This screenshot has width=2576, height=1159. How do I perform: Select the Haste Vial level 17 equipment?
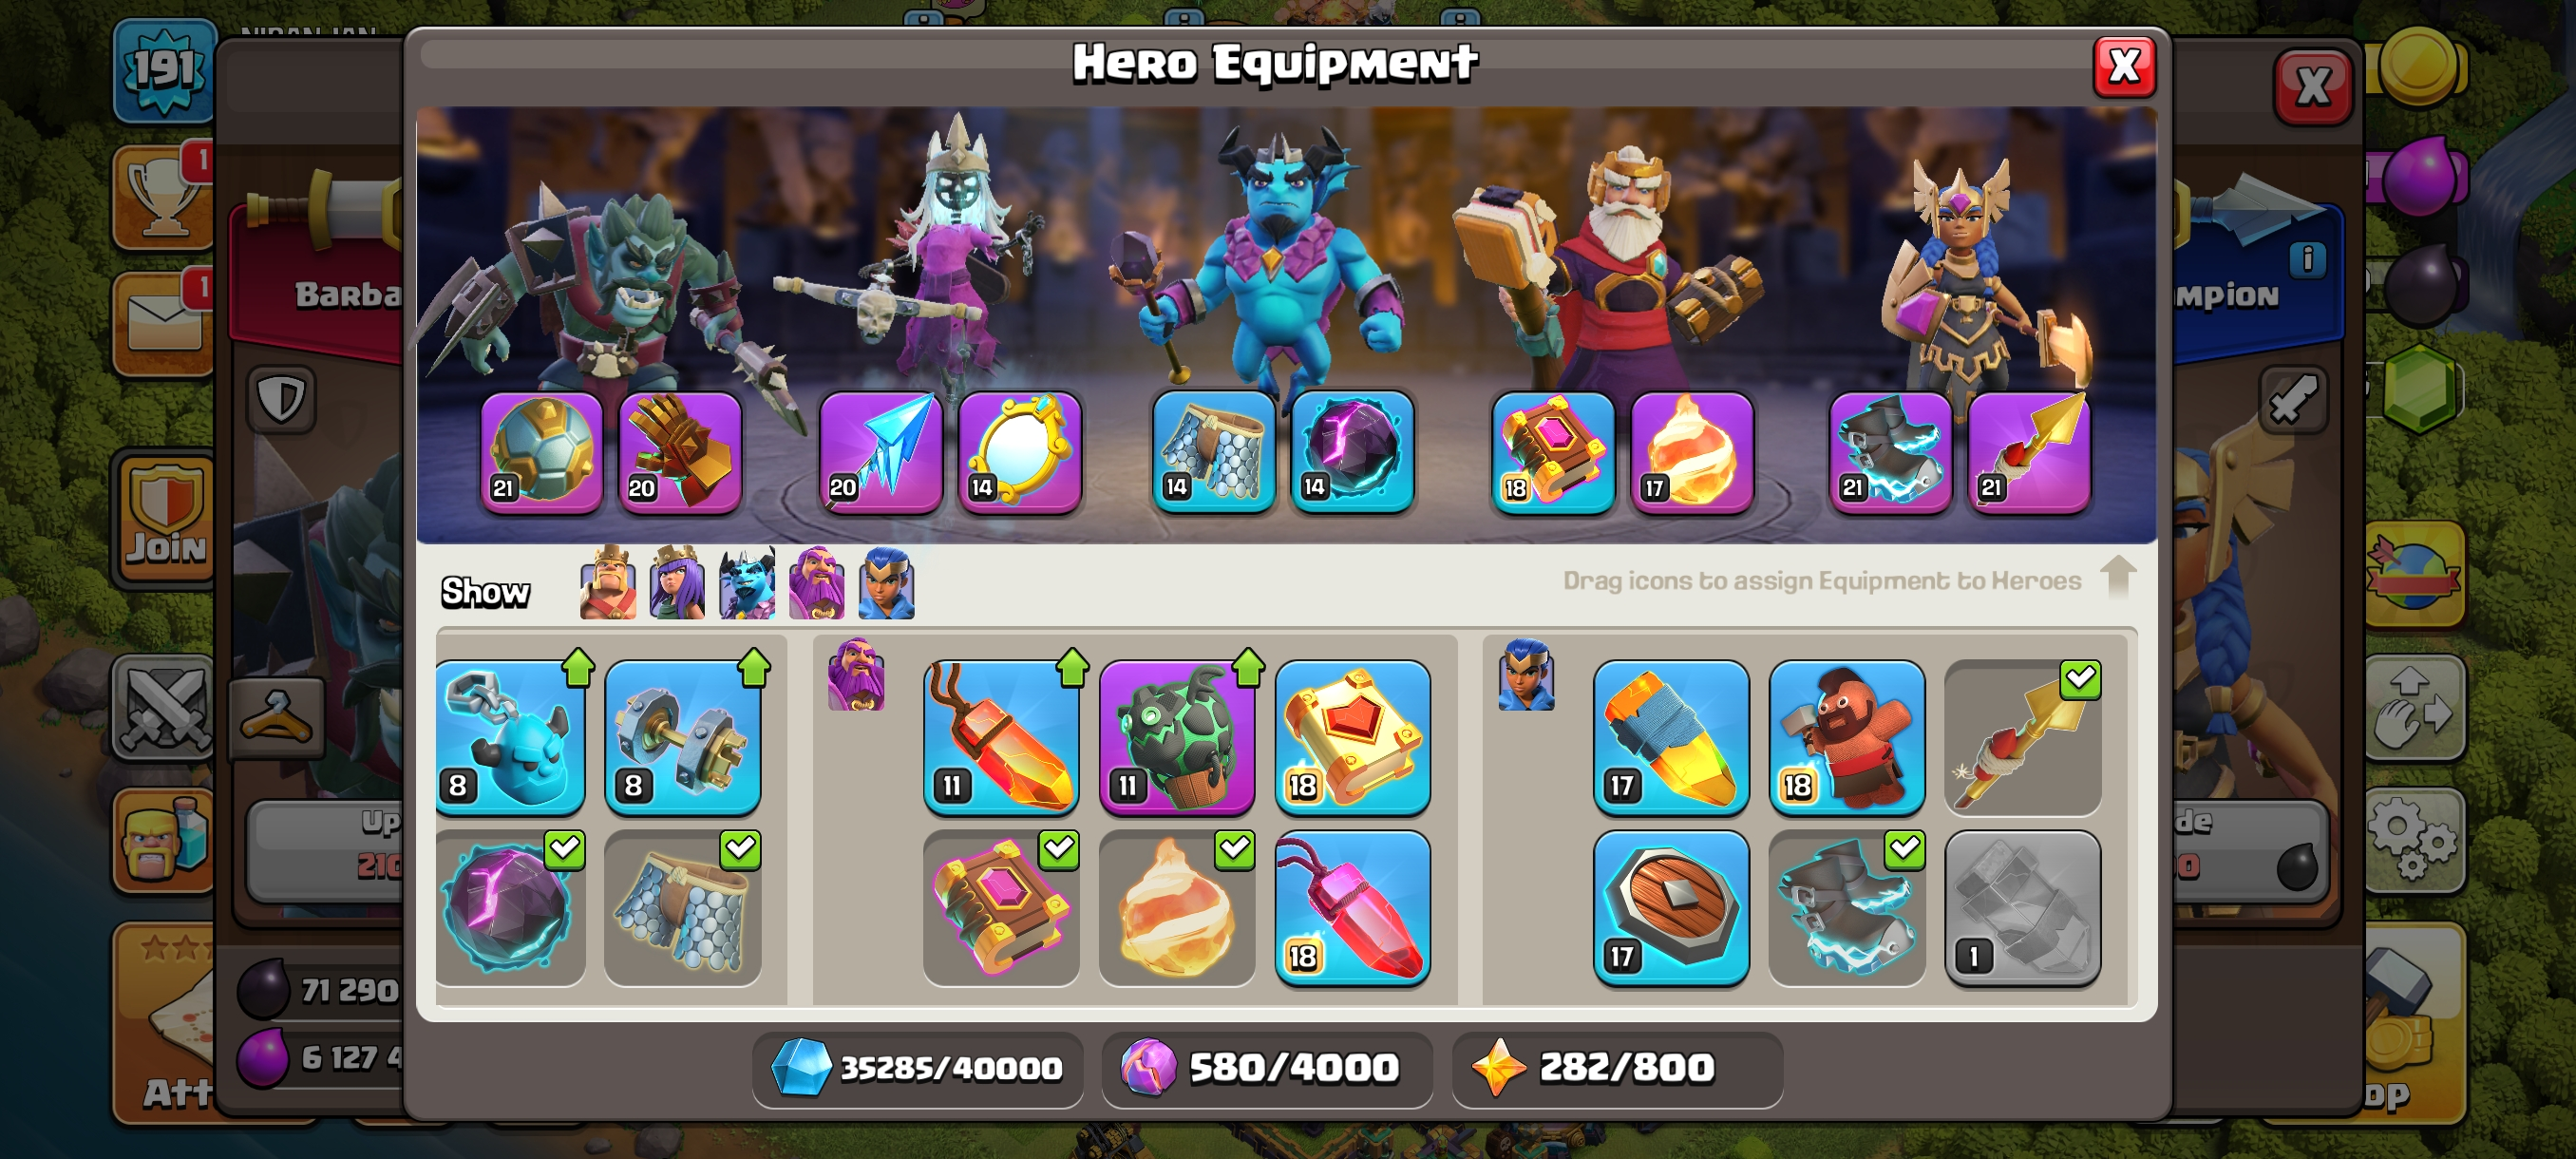(1671, 737)
